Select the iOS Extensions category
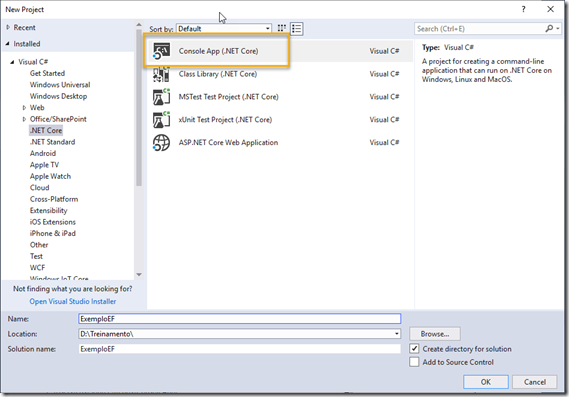 click(53, 222)
